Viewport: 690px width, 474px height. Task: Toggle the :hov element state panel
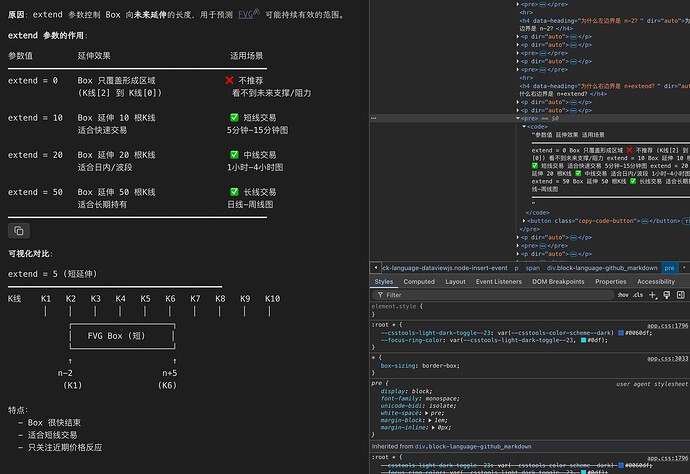pyautogui.click(x=623, y=295)
